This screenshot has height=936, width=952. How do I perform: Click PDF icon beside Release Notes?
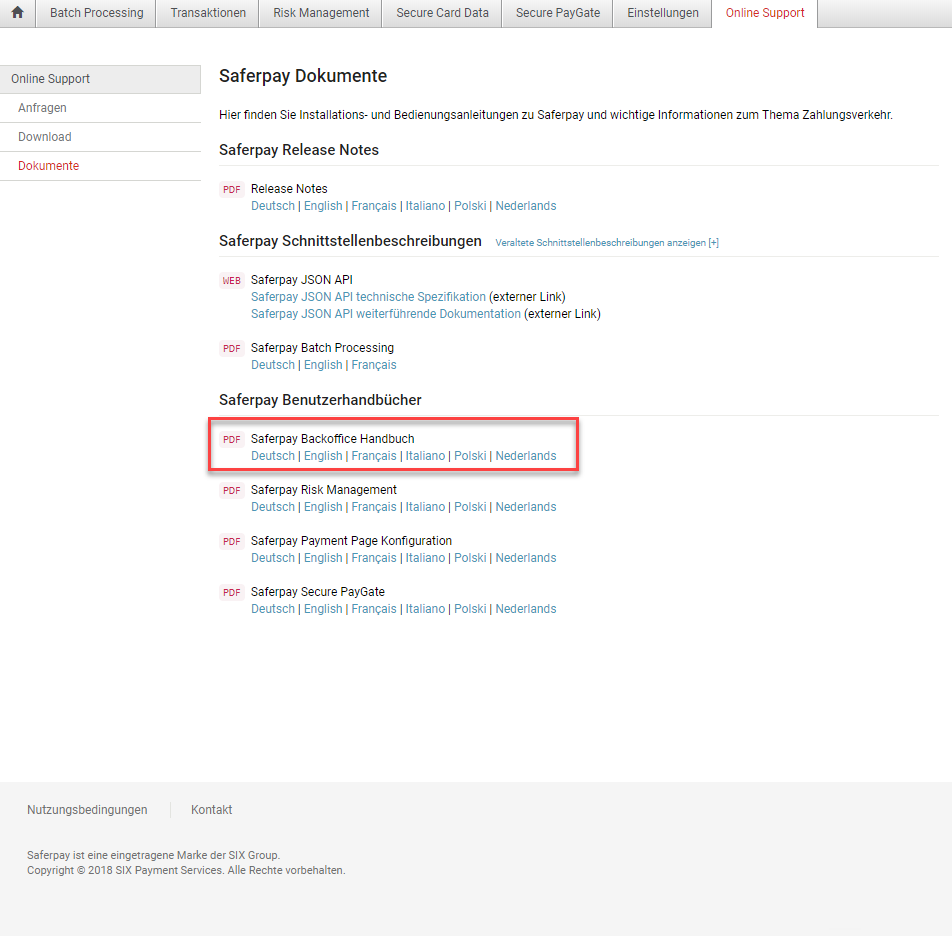point(232,189)
